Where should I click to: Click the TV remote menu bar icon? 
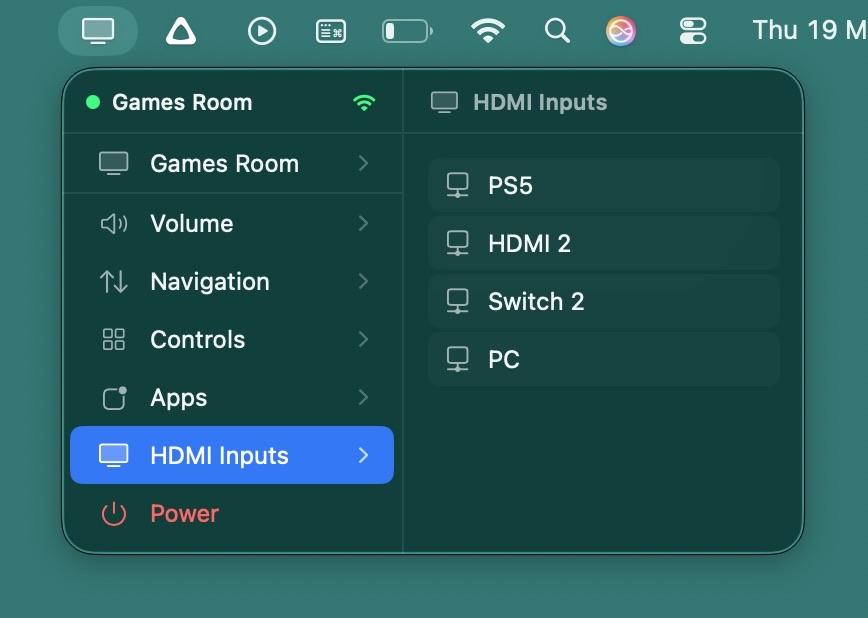point(98,31)
